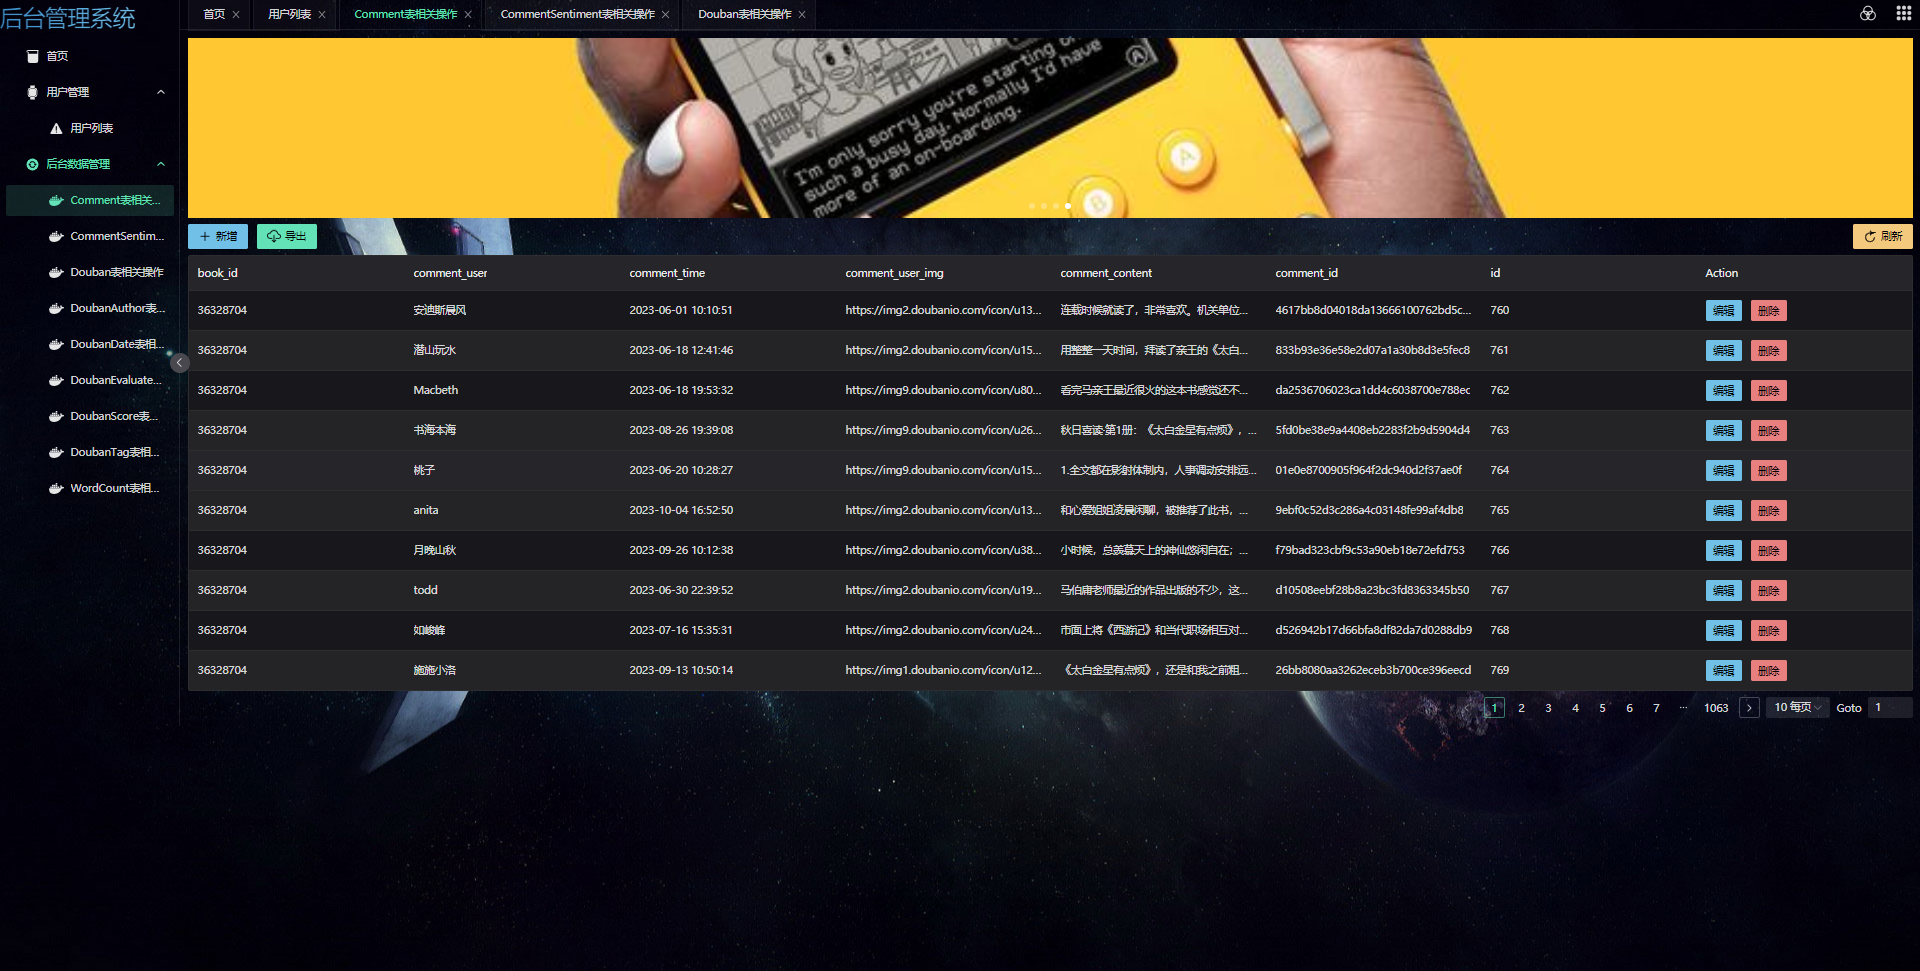
Task: Go to page 5
Action: click(1602, 708)
